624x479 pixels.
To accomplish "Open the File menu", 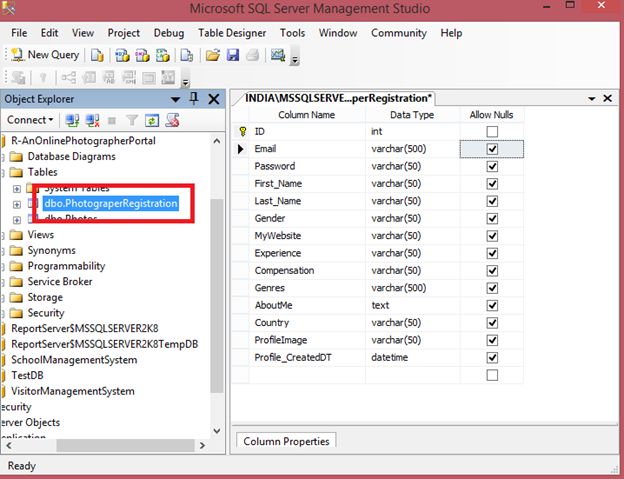I will point(19,33).
